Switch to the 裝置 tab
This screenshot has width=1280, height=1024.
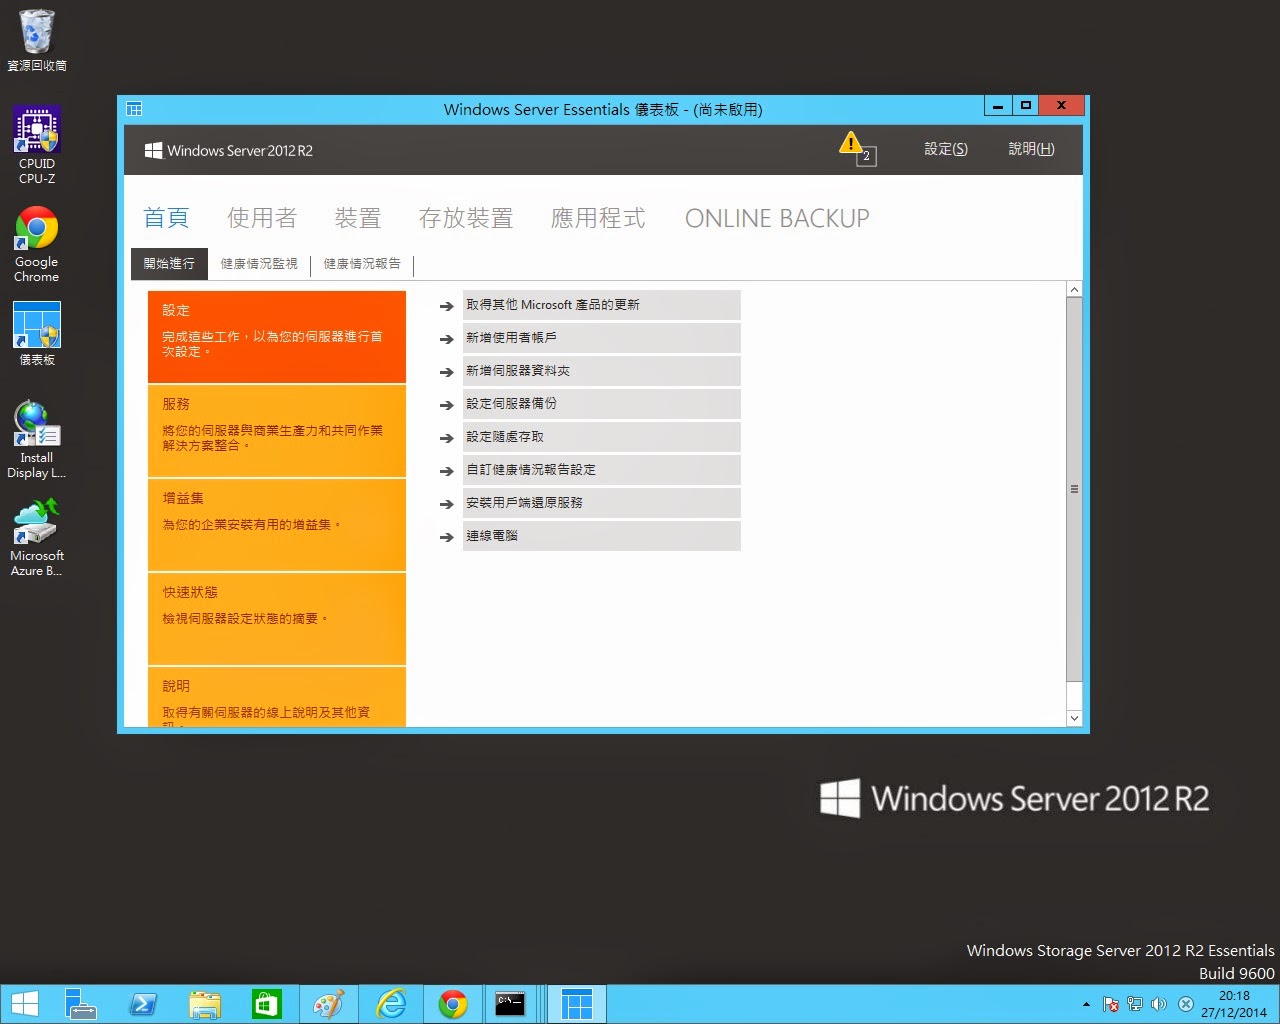coord(358,218)
